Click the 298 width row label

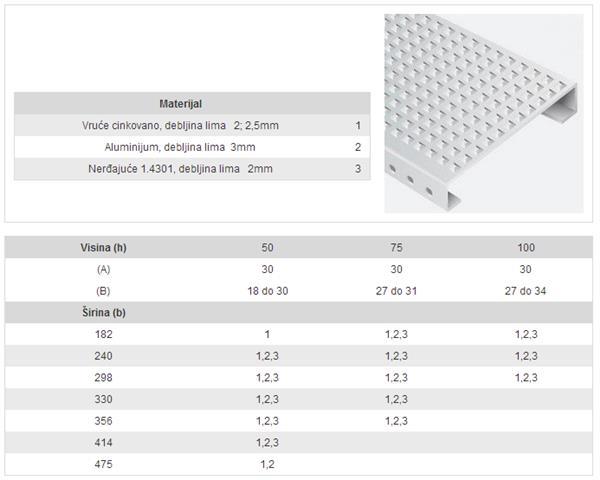click(x=103, y=377)
